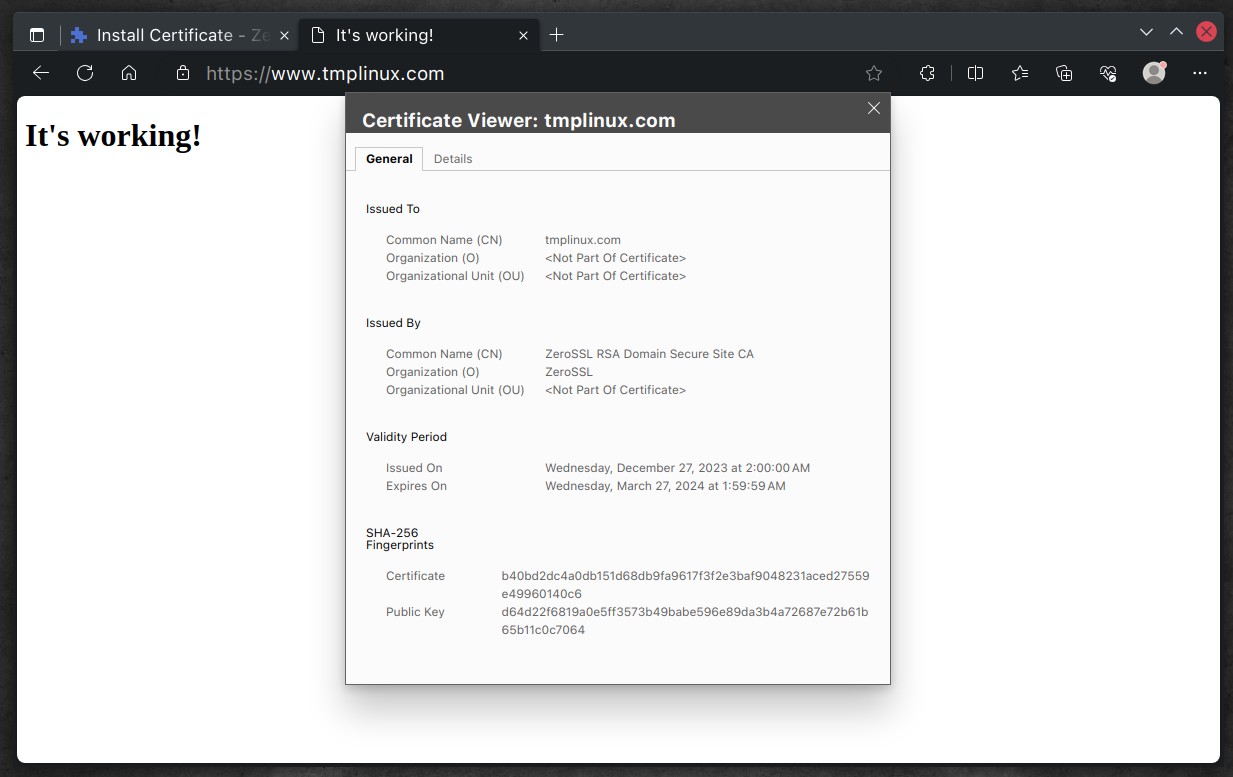Click the padlock site info icon
This screenshot has width=1233, height=777.
[182, 73]
